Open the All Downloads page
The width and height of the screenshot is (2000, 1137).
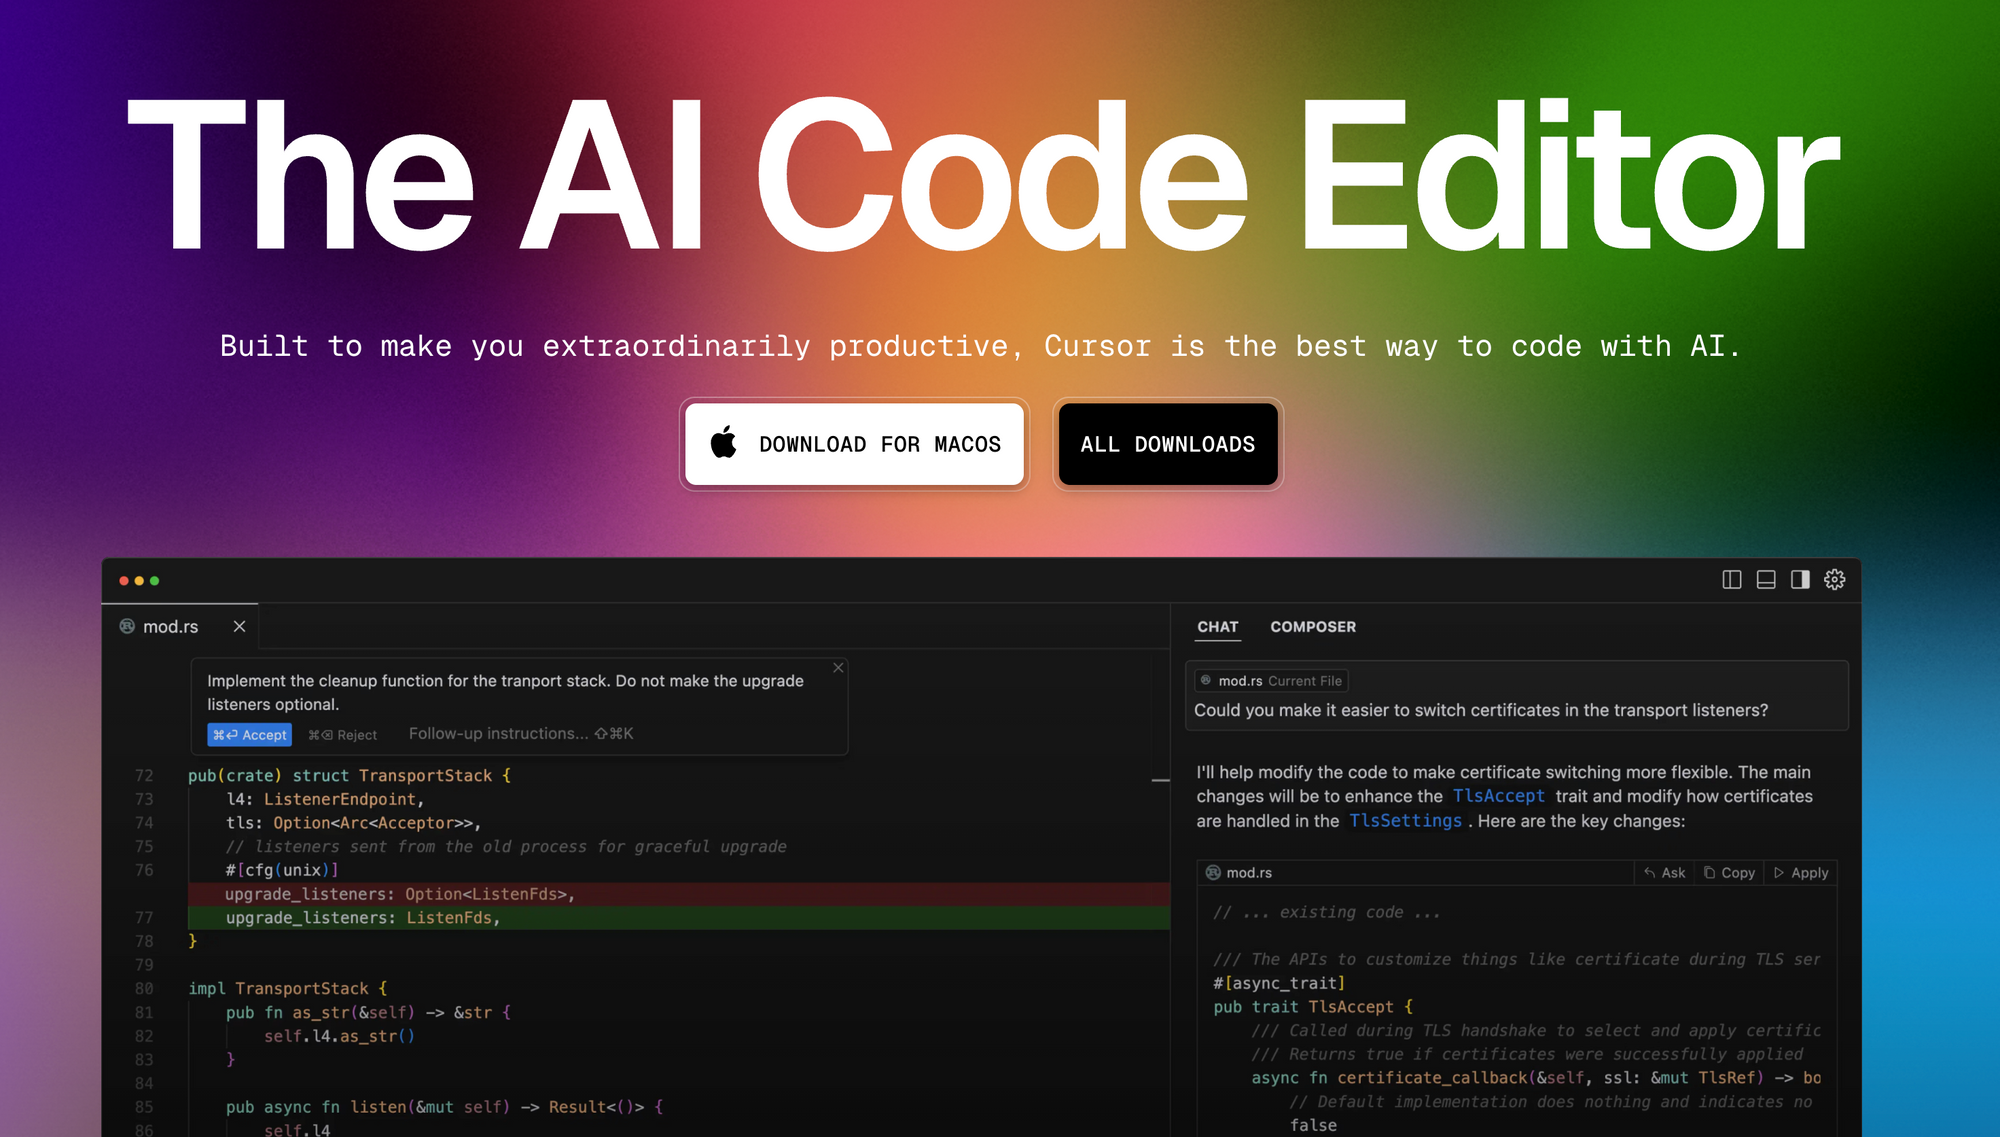[x=1167, y=444]
